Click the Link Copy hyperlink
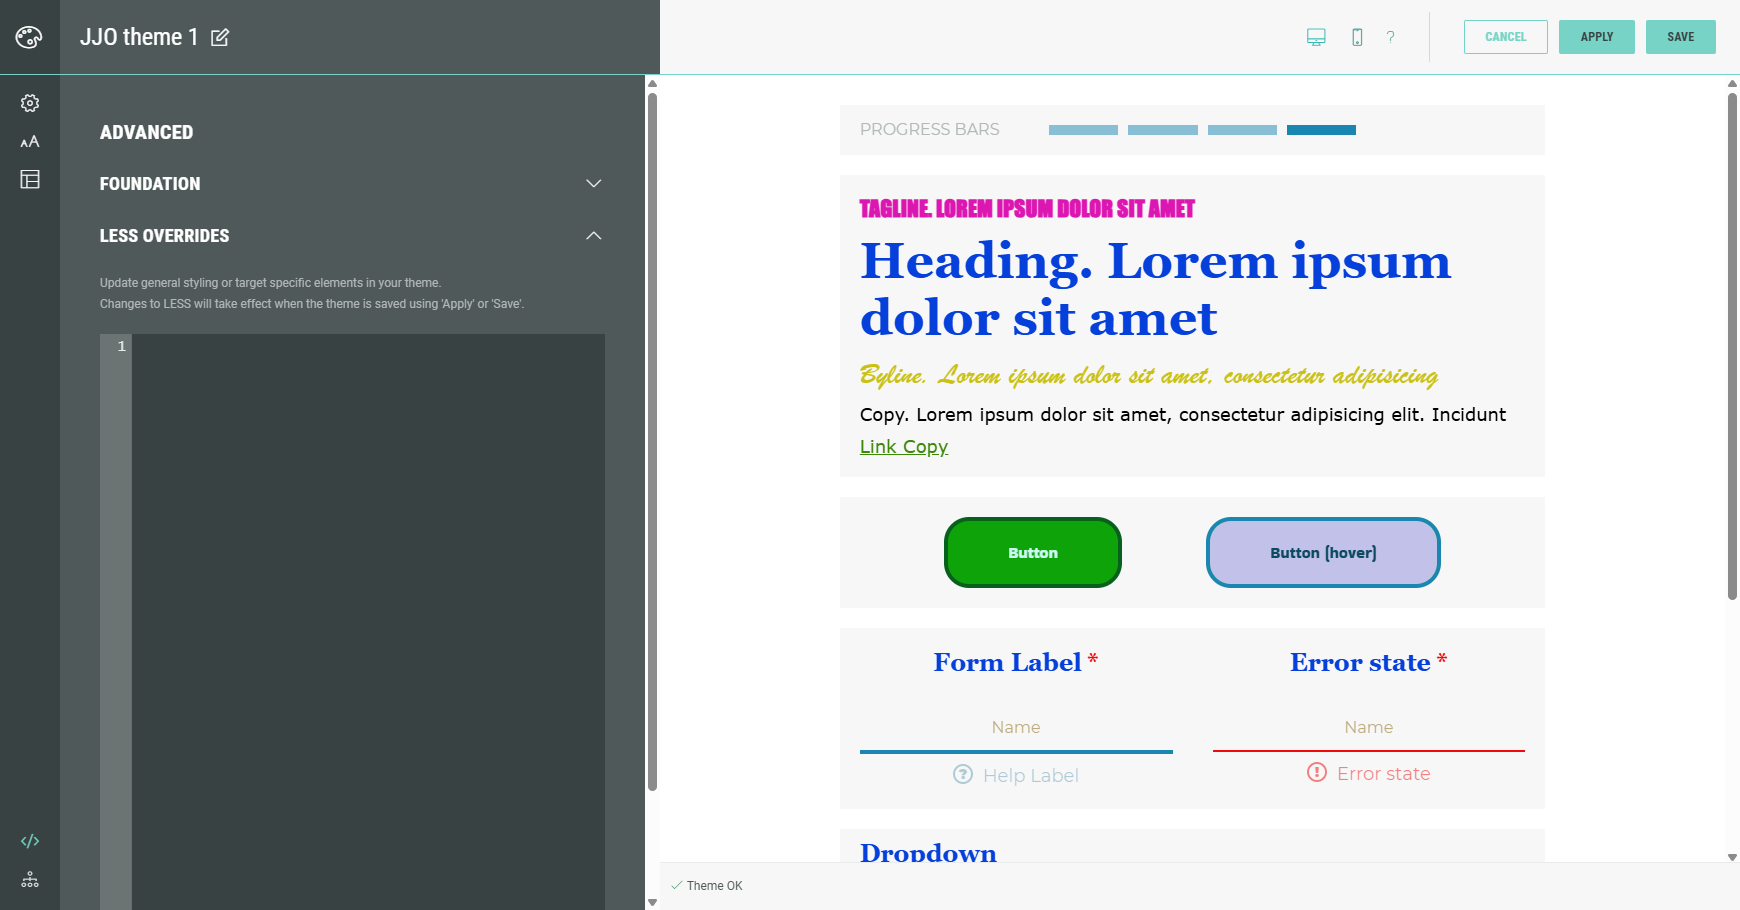The width and height of the screenshot is (1740, 910). [x=904, y=447]
